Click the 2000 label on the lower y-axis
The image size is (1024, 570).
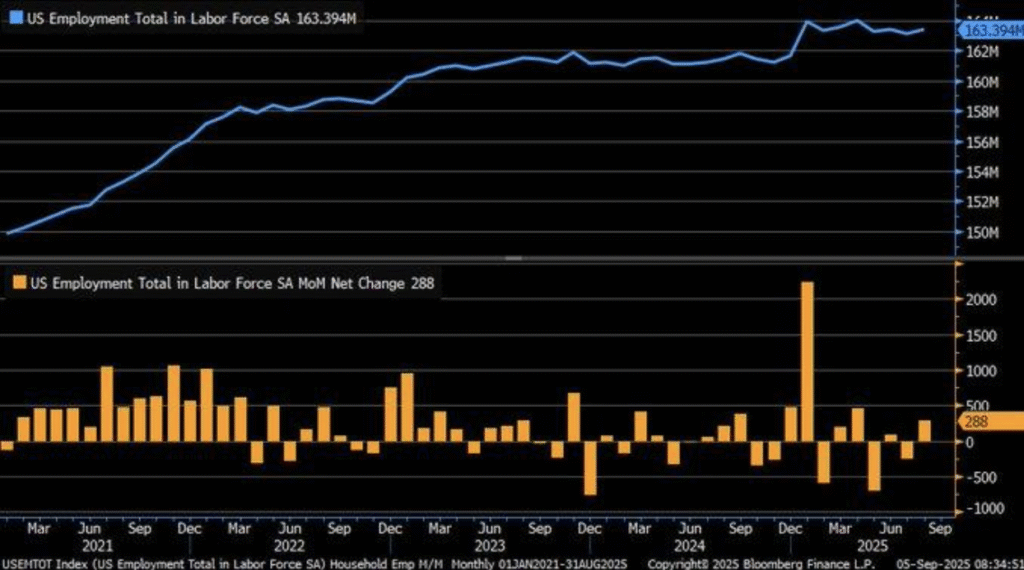point(982,300)
